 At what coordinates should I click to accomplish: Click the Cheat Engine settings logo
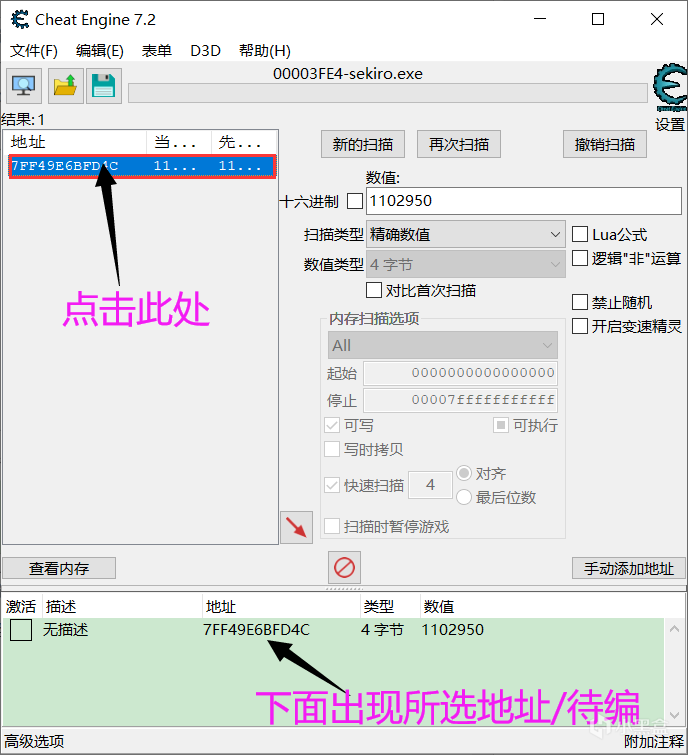click(x=669, y=90)
